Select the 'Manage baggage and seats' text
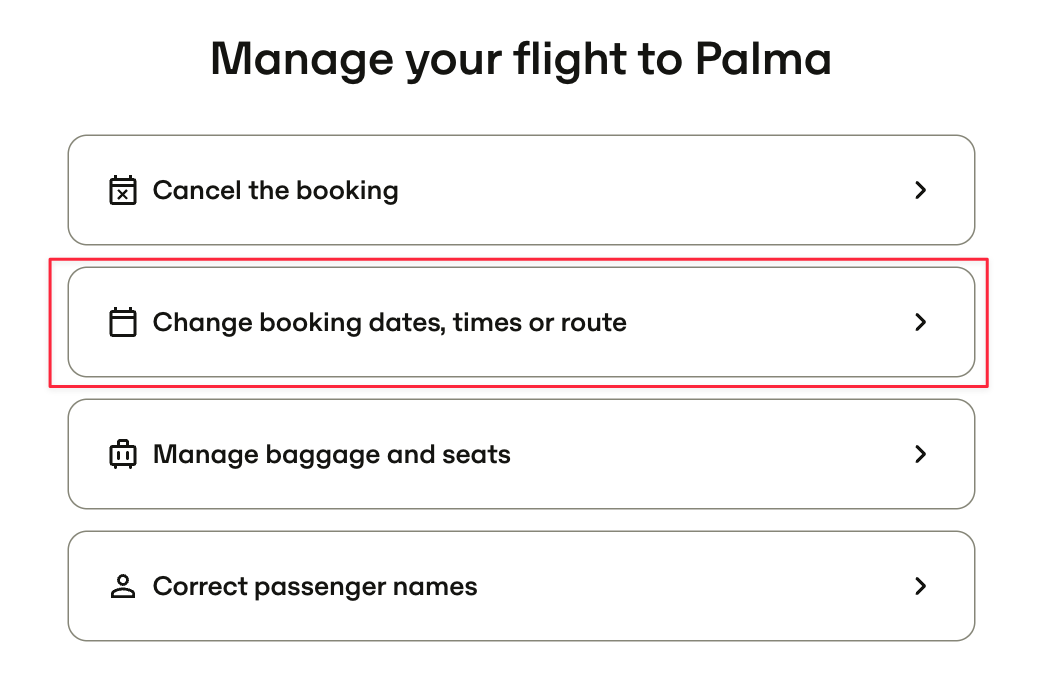1047x687 pixels. [332, 455]
